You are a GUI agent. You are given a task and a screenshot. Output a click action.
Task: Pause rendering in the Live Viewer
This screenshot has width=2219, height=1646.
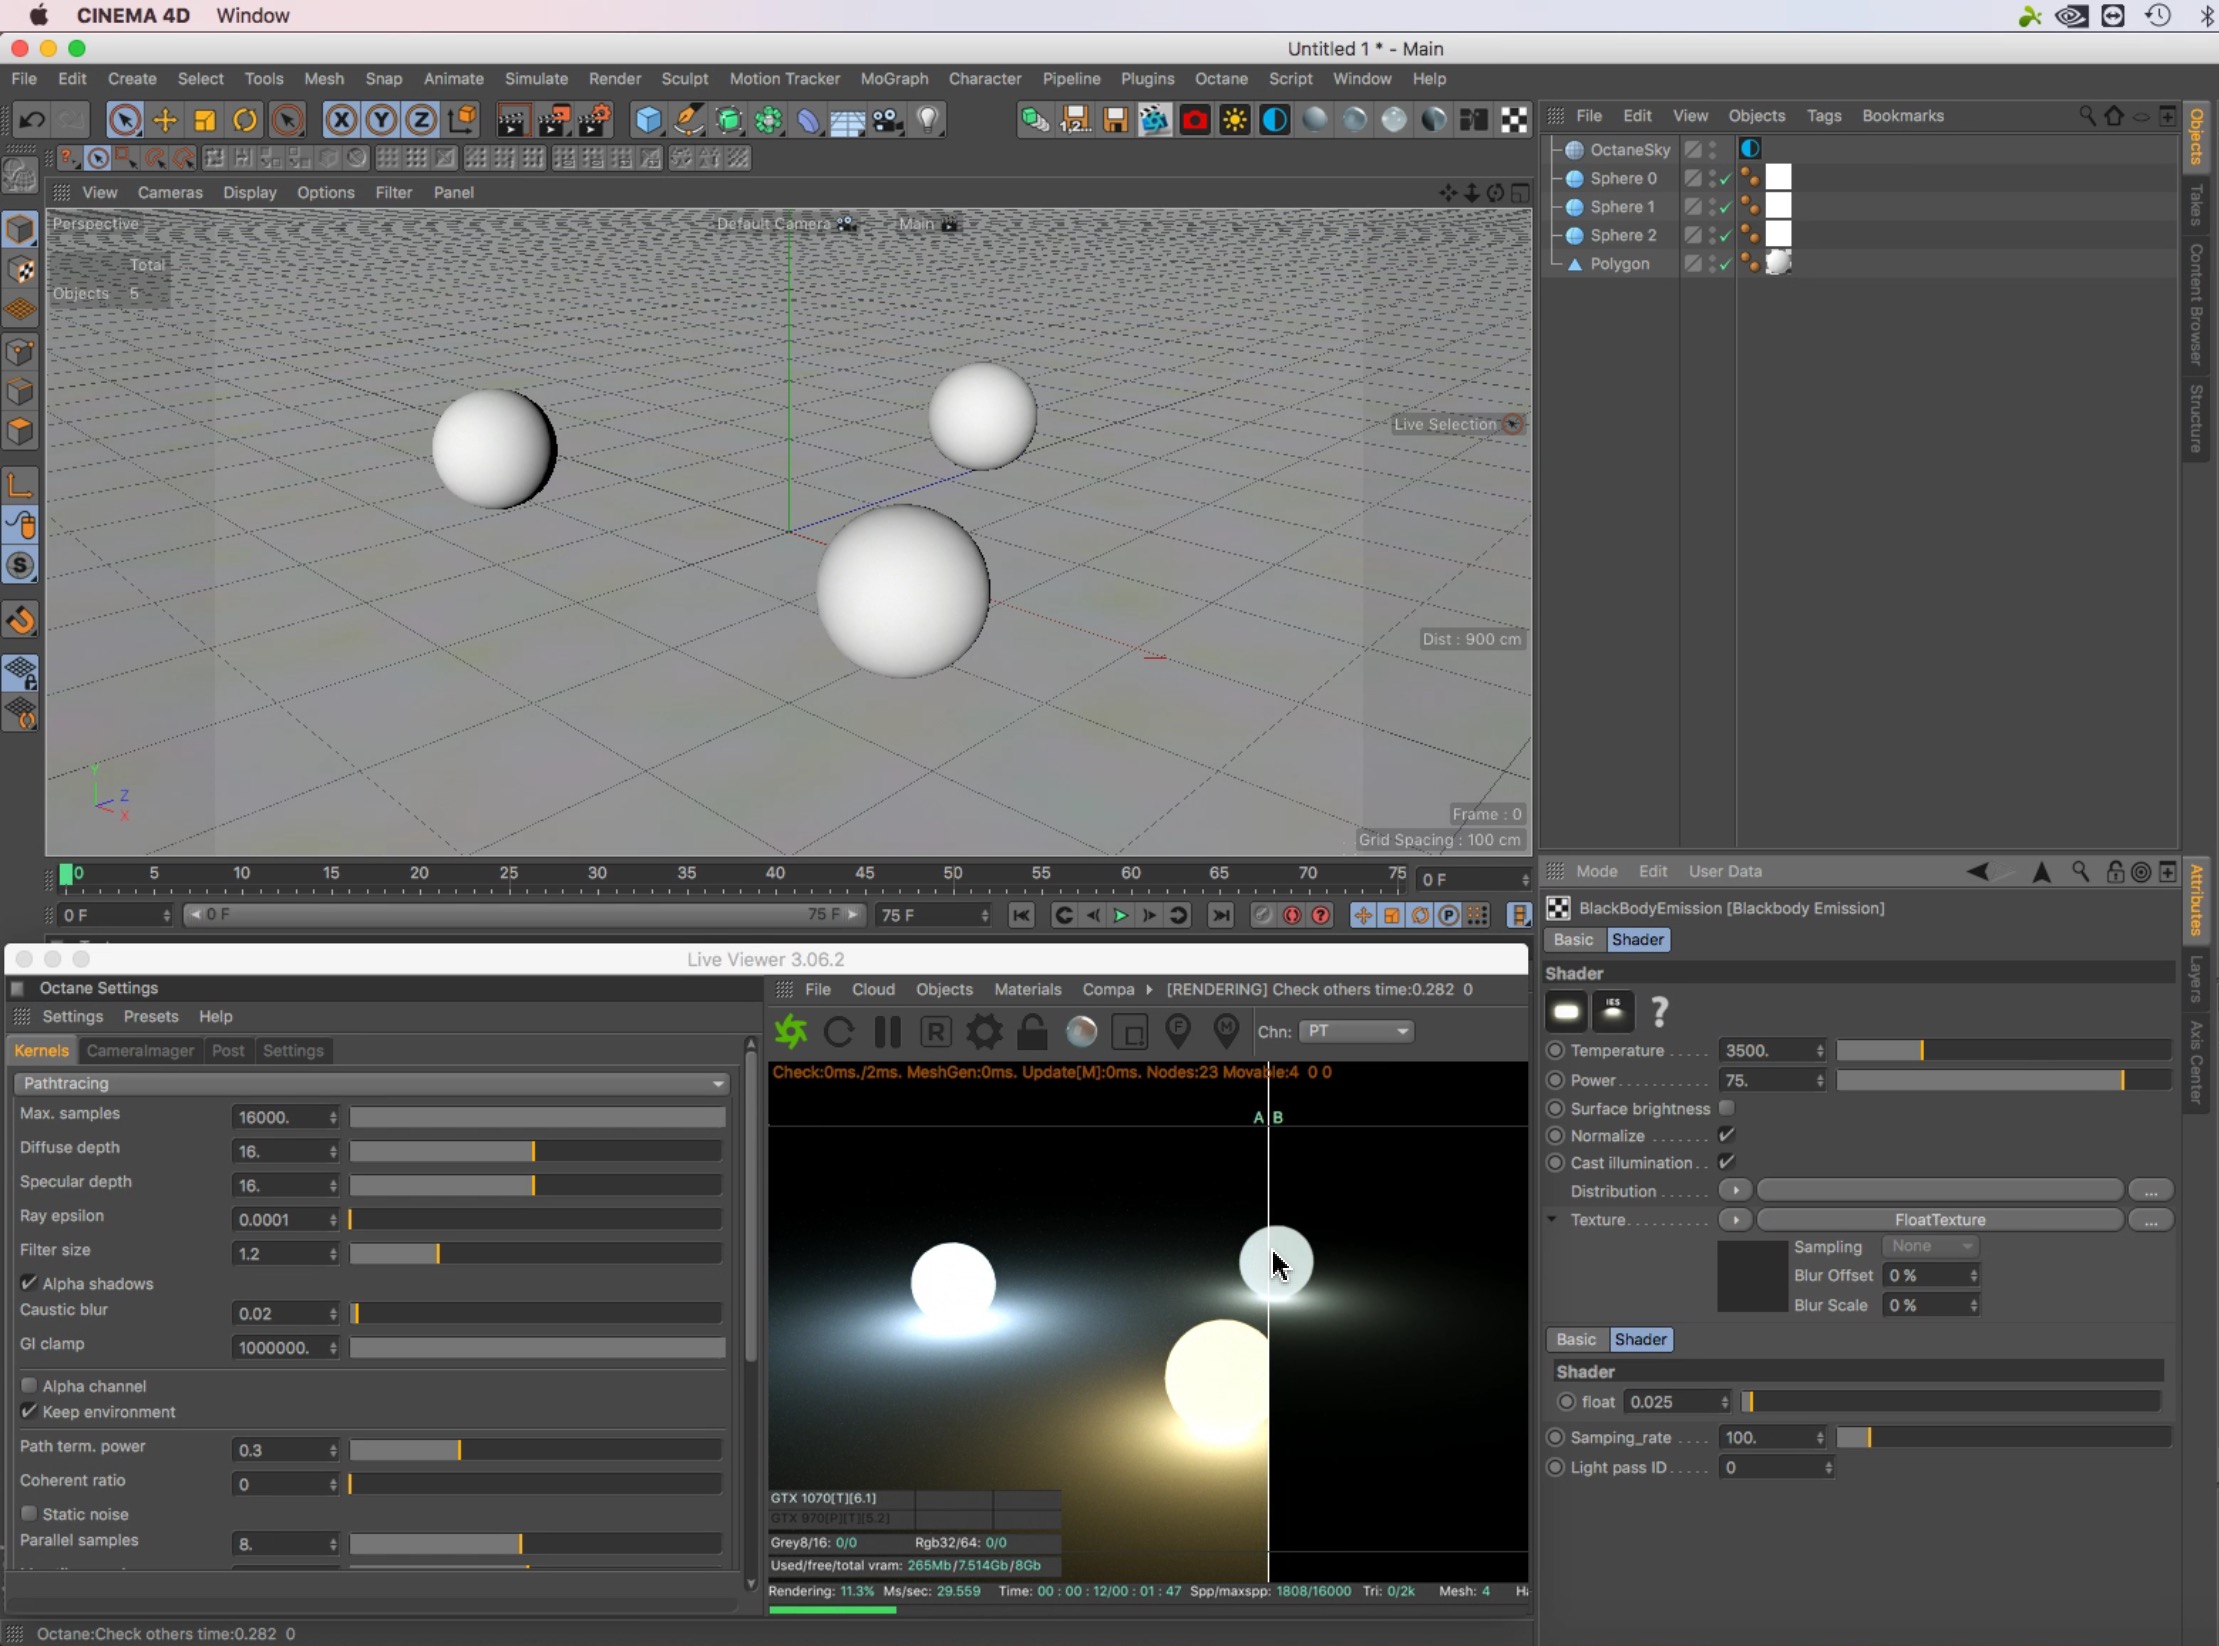point(887,1031)
